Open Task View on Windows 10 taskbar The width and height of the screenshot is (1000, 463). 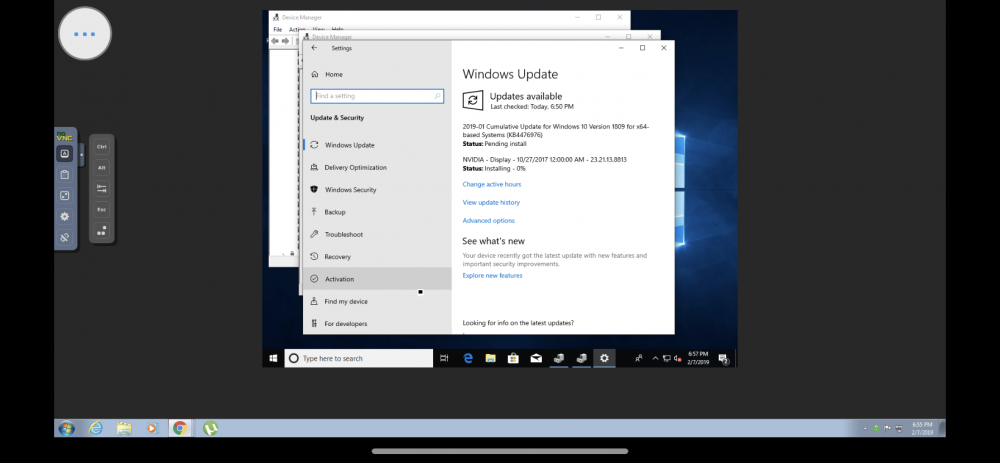[x=445, y=358]
